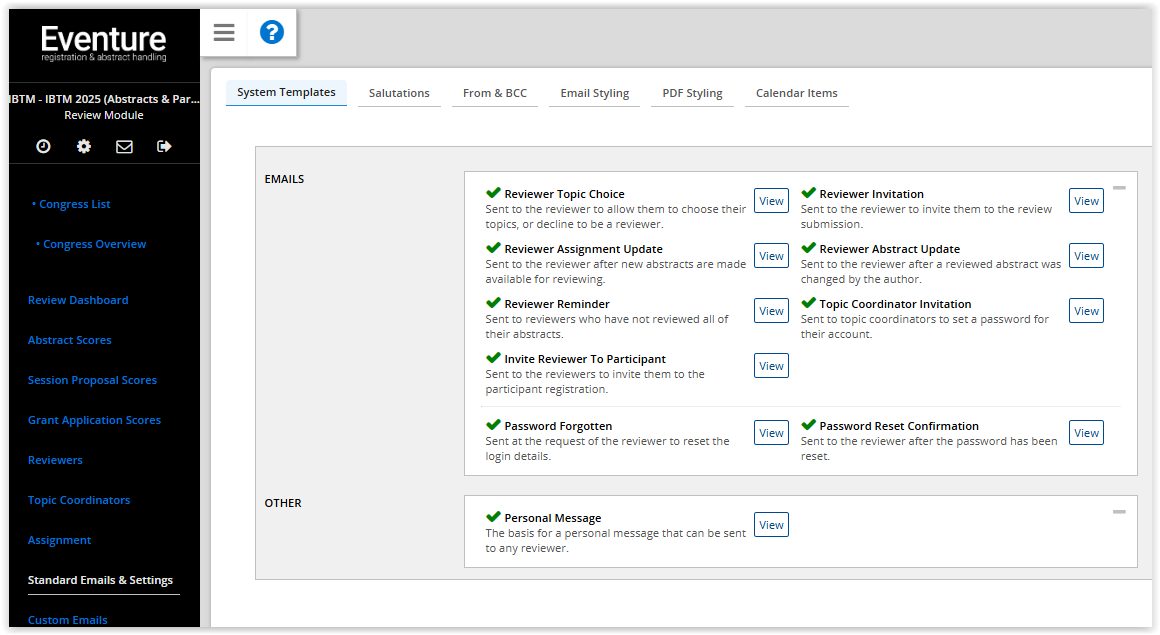The height and width of the screenshot is (635, 1160).
Task: Open the Calendar Items tab
Action: click(797, 93)
